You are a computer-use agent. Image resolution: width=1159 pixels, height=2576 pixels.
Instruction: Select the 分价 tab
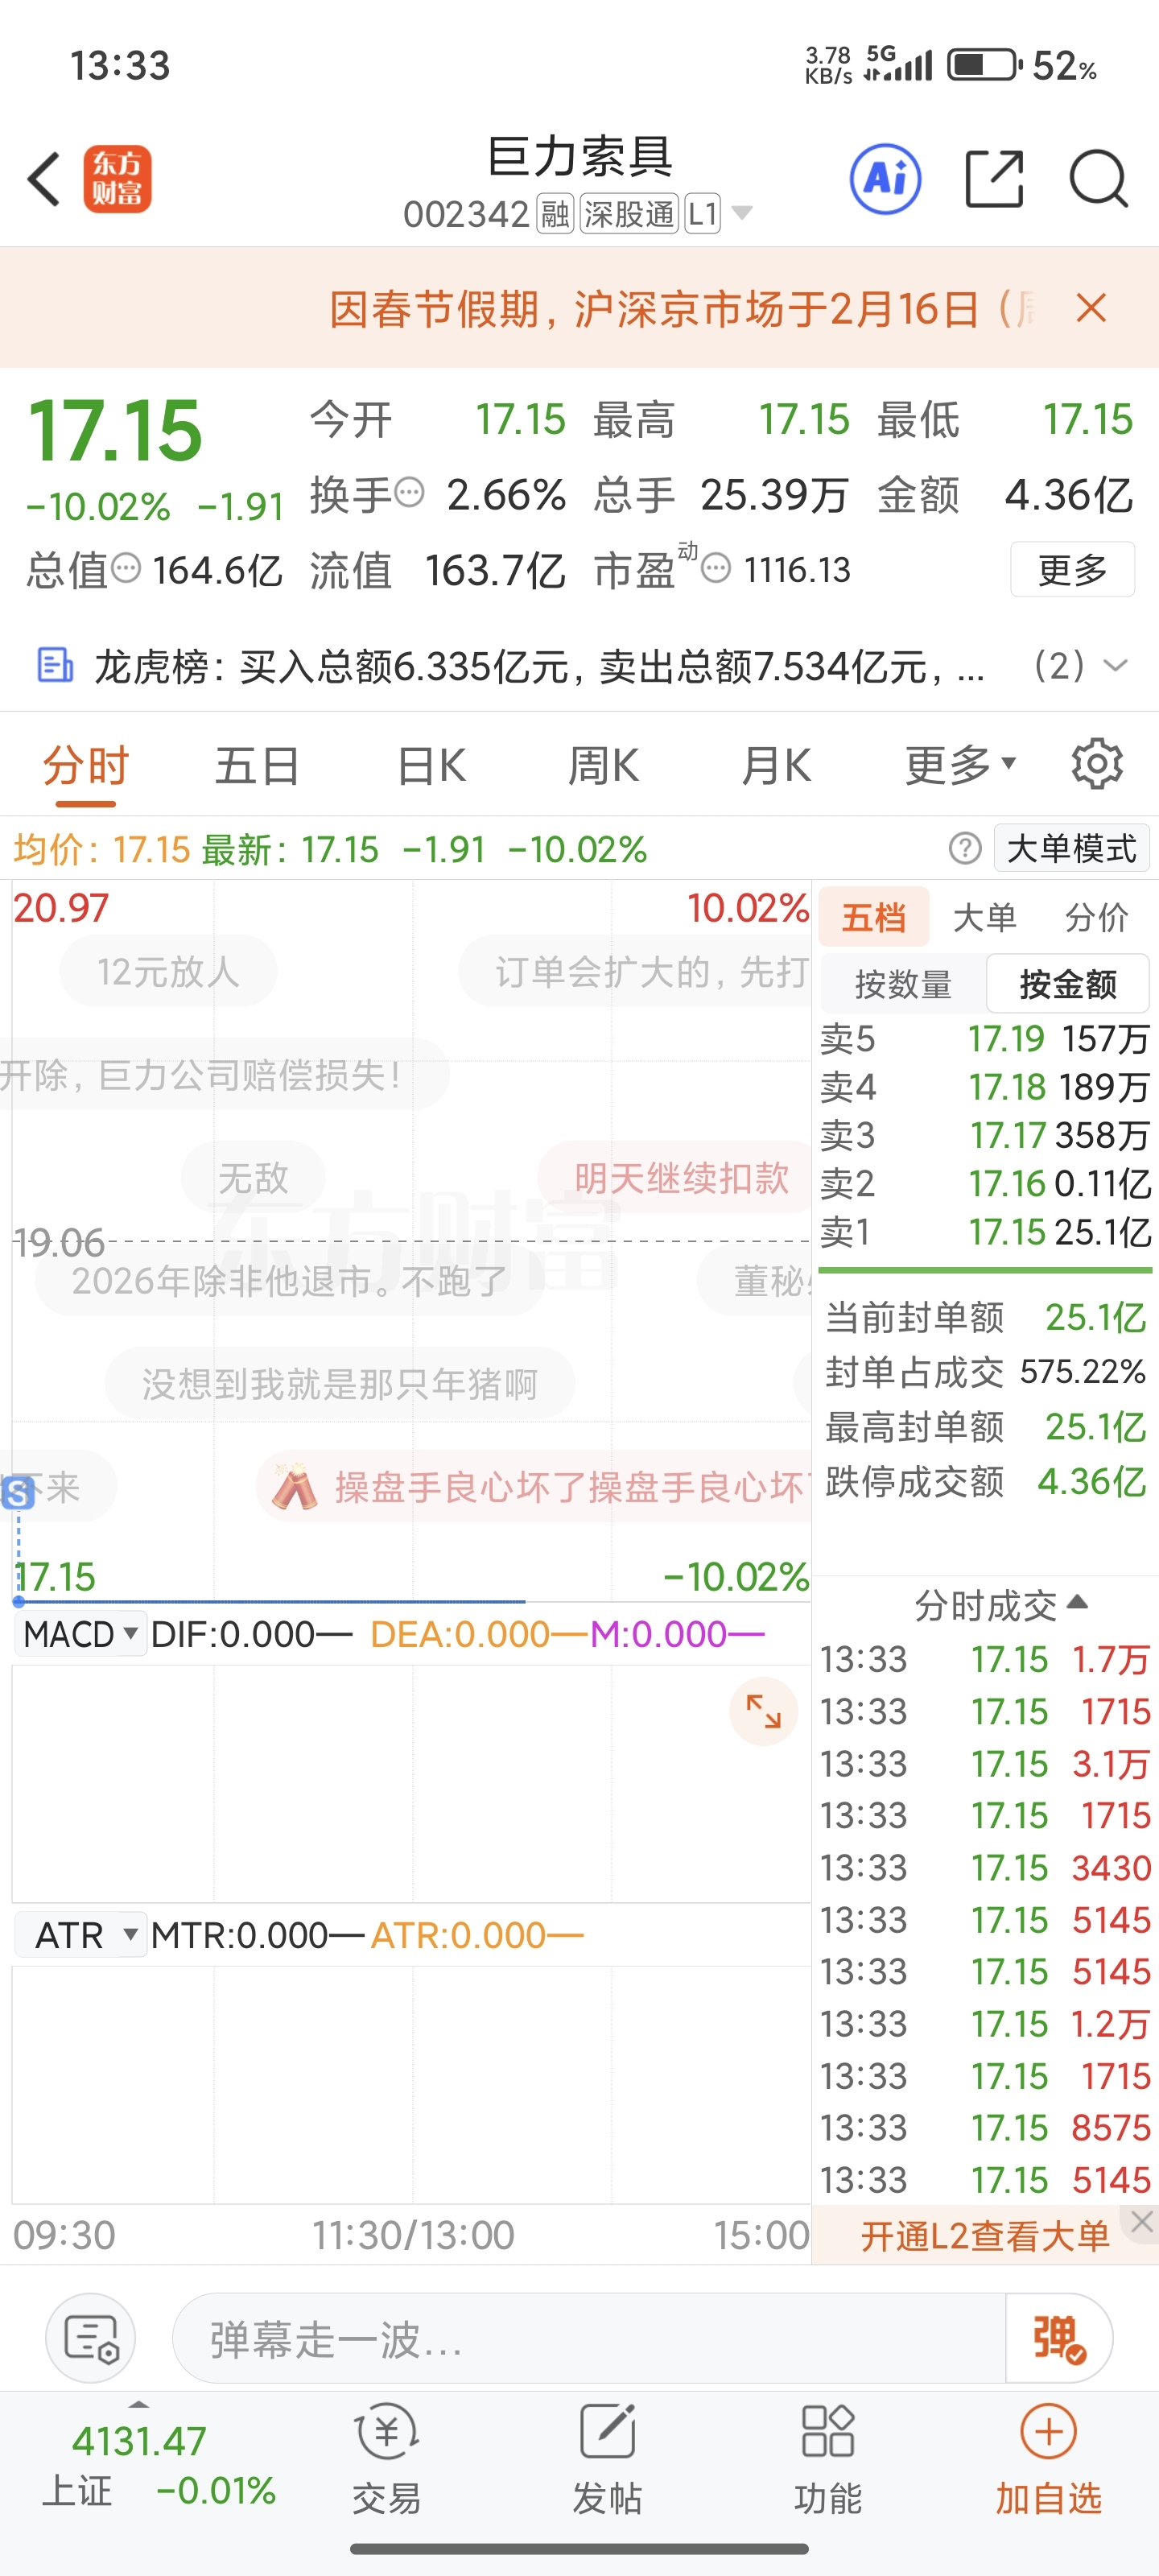pos(1097,916)
